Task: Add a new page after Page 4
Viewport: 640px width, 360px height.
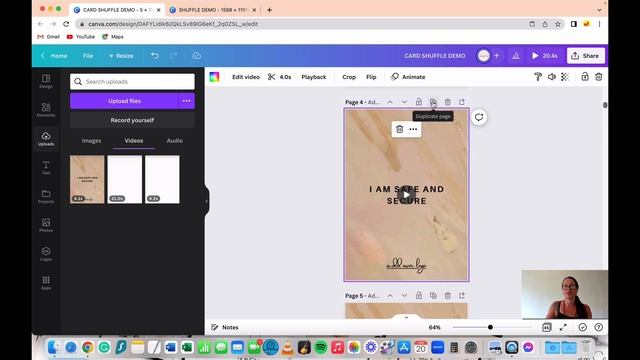Action: point(462,102)
